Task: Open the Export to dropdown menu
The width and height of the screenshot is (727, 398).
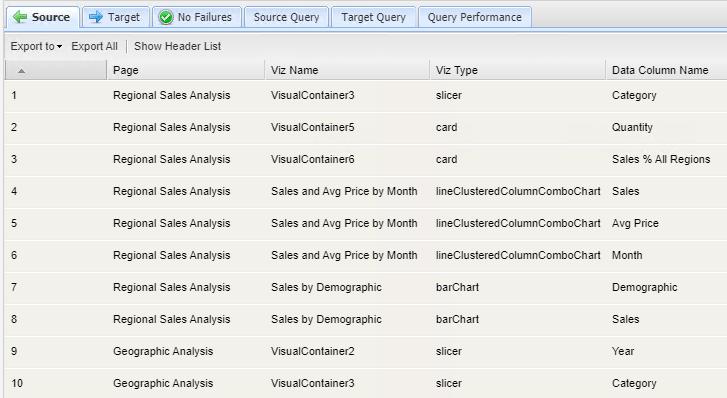Action: [x=36, y=46]
